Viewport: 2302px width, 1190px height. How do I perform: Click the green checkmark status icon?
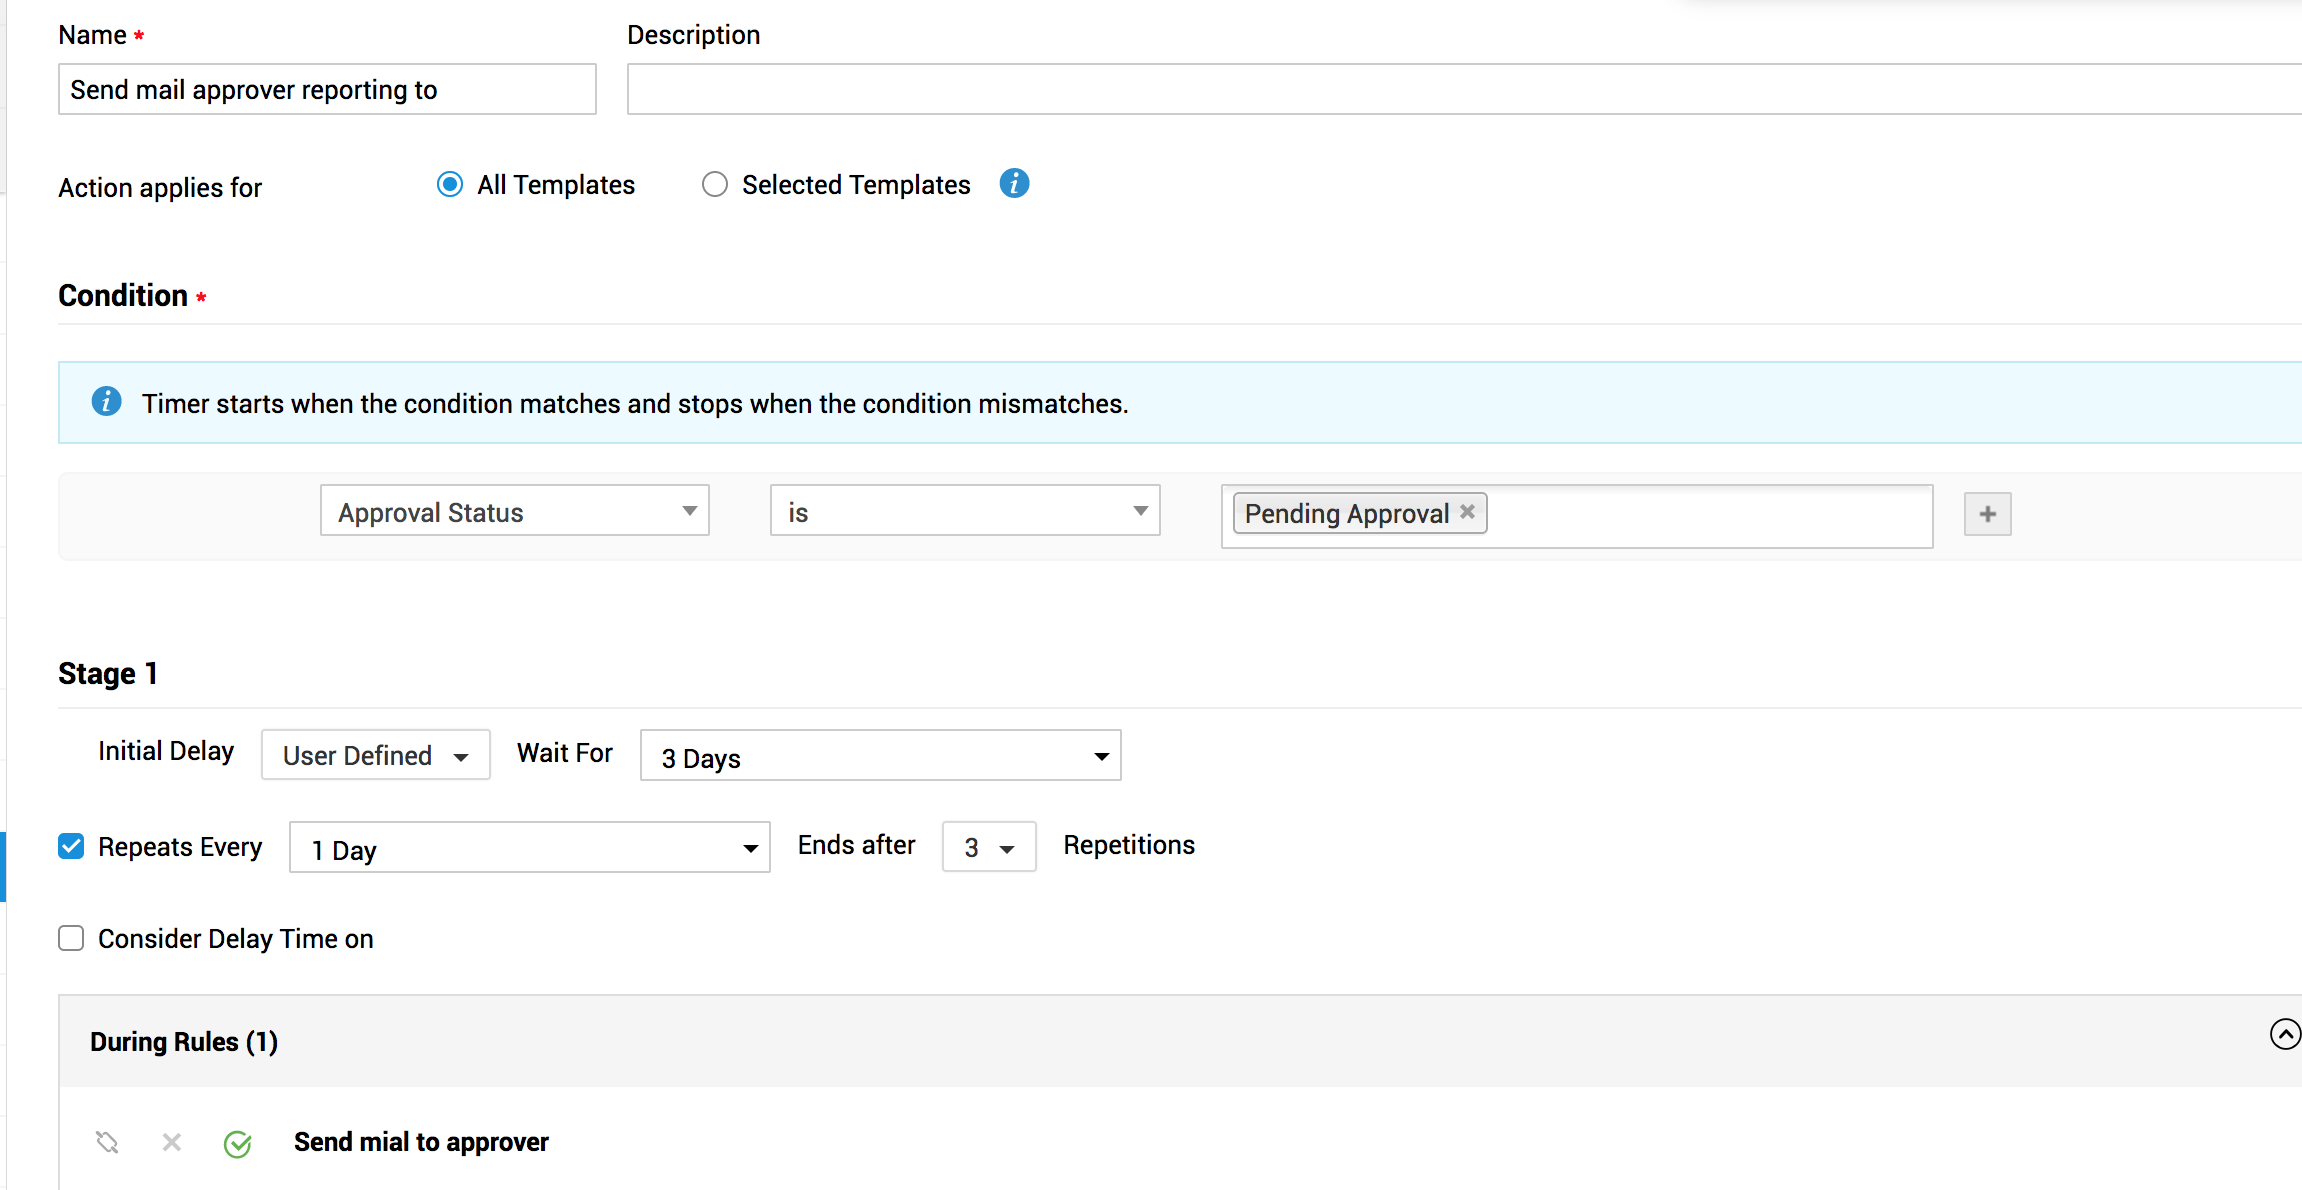(238, 1144)
